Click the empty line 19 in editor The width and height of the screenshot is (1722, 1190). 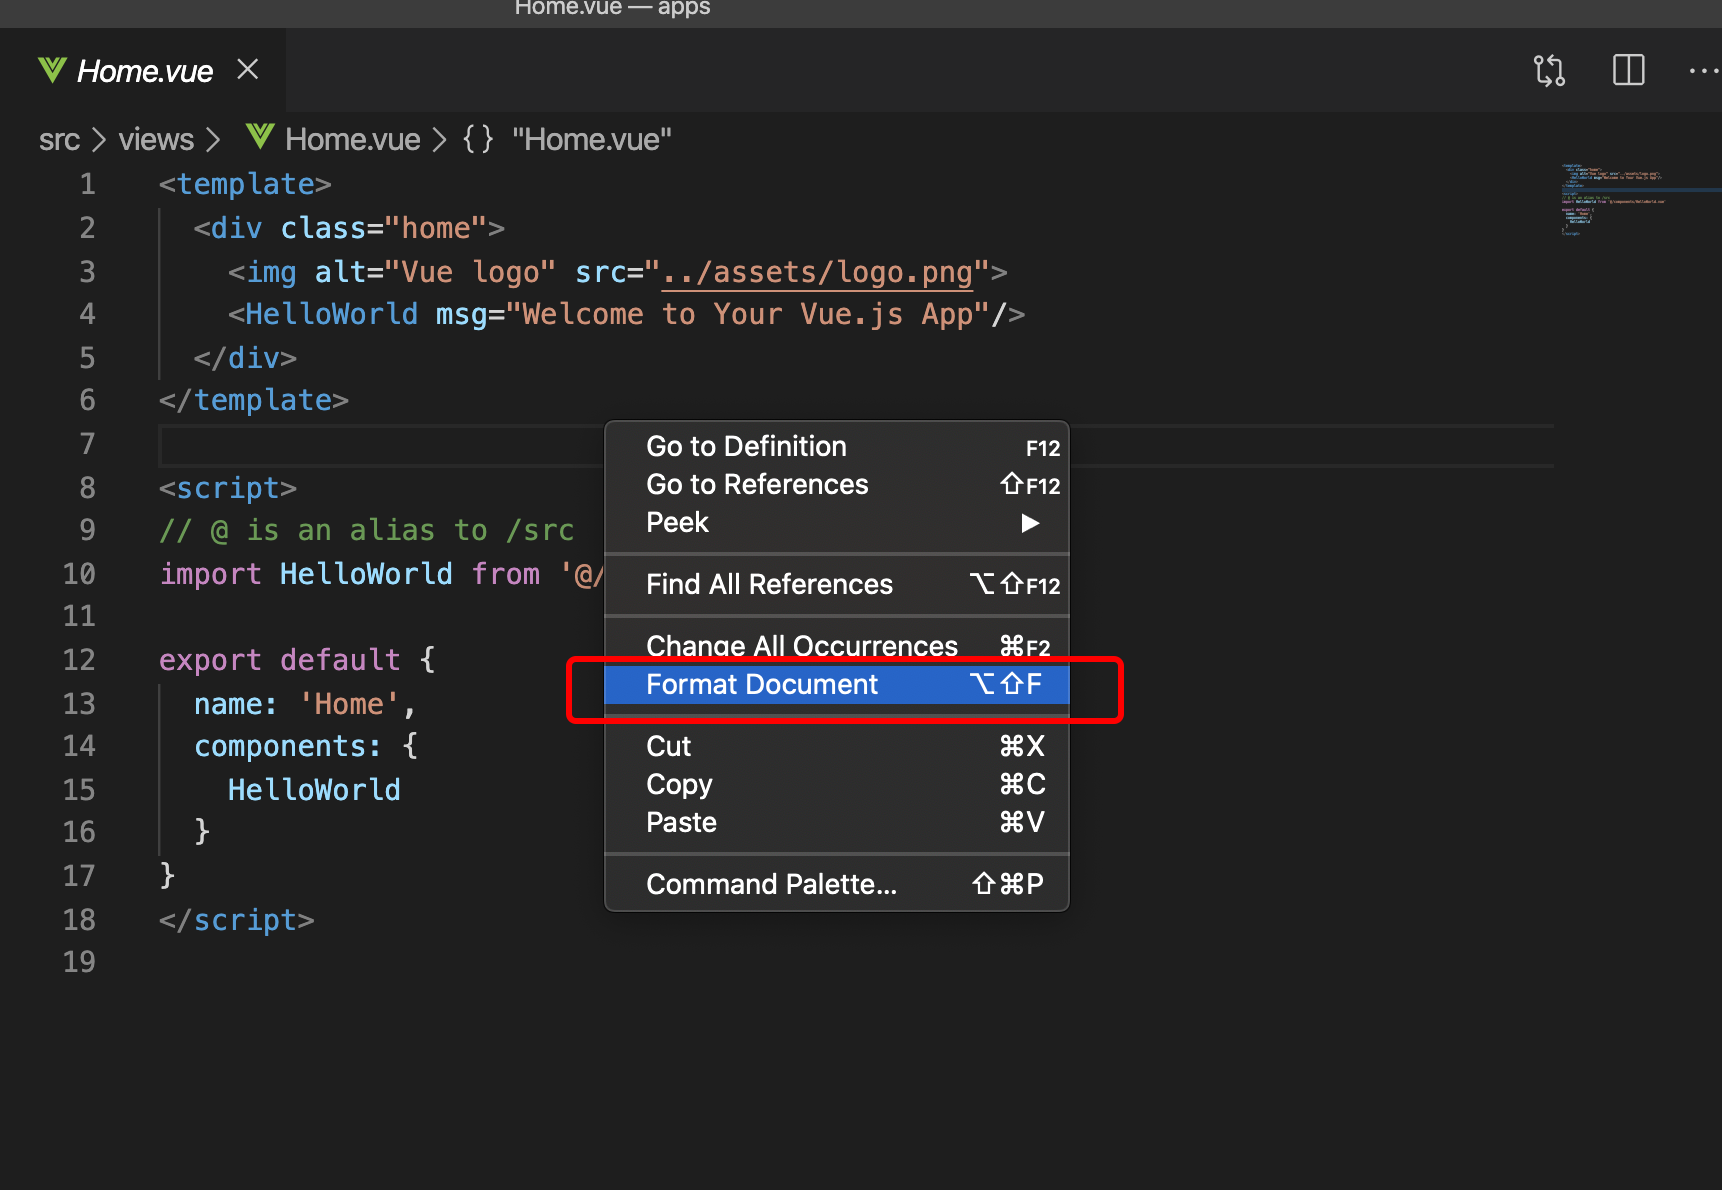[855, 962]
